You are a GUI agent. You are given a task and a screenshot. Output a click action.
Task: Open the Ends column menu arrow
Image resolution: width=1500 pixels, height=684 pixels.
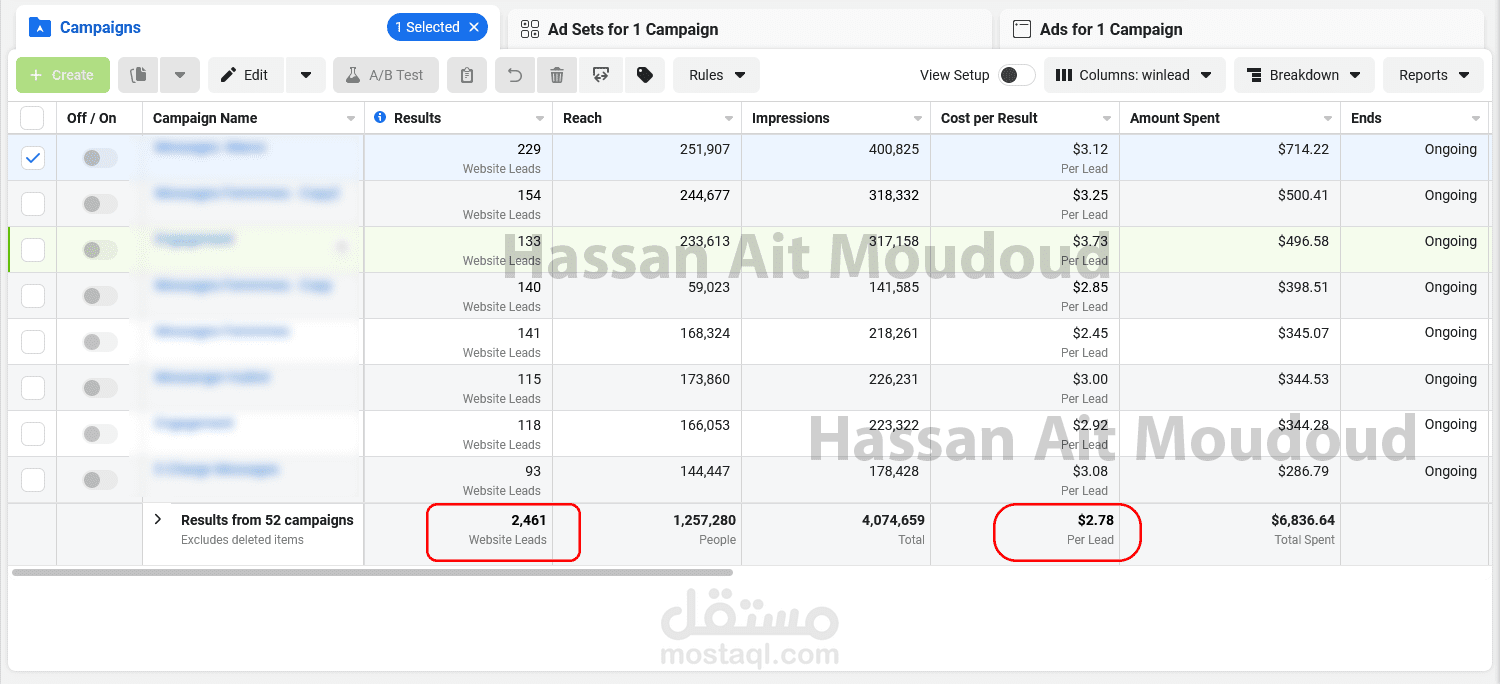[x=1477, y=119]
